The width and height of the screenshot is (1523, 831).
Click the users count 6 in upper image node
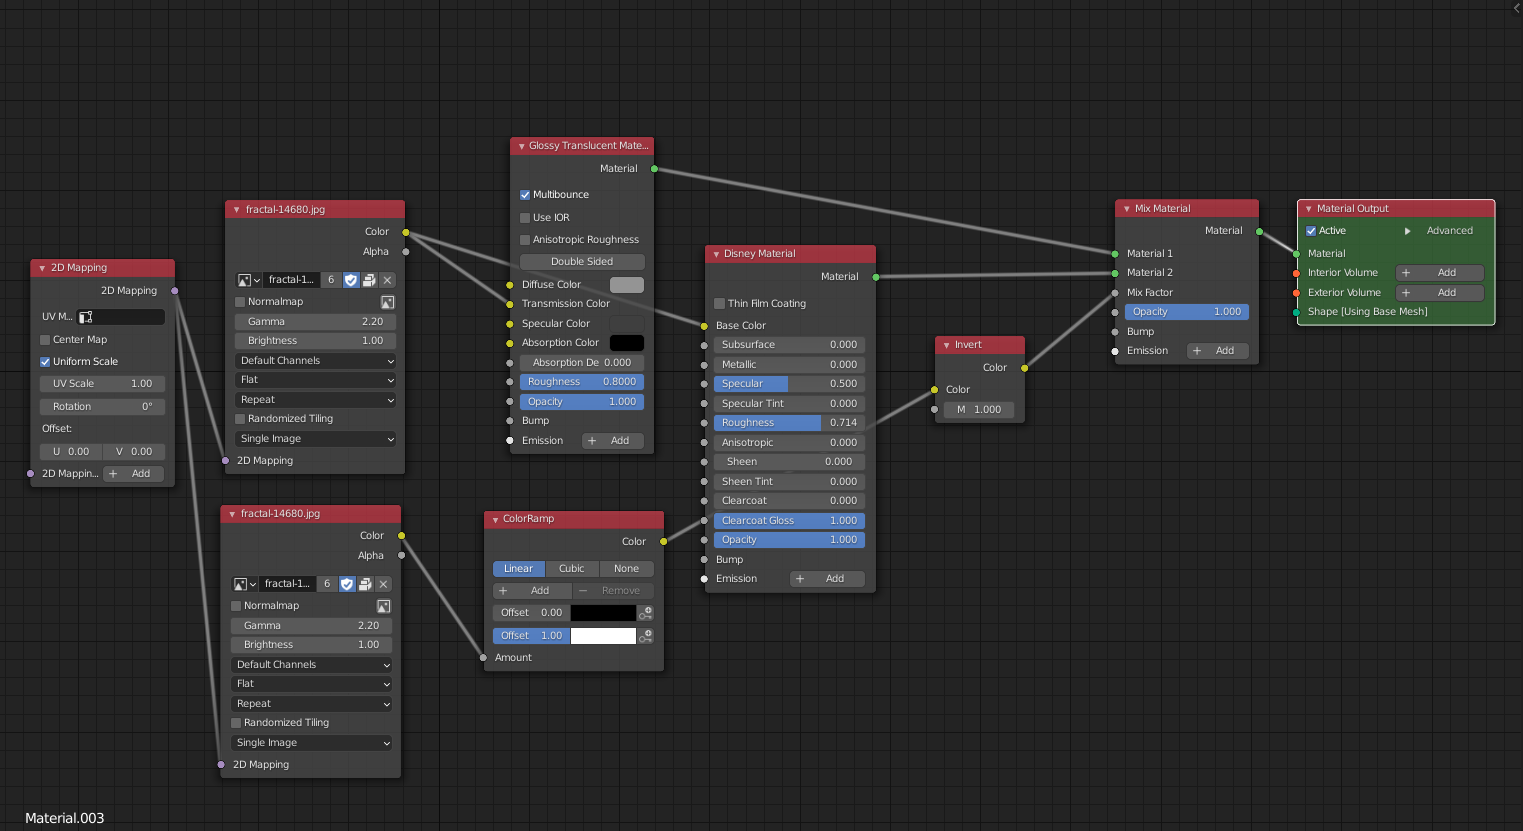point(331,280)
